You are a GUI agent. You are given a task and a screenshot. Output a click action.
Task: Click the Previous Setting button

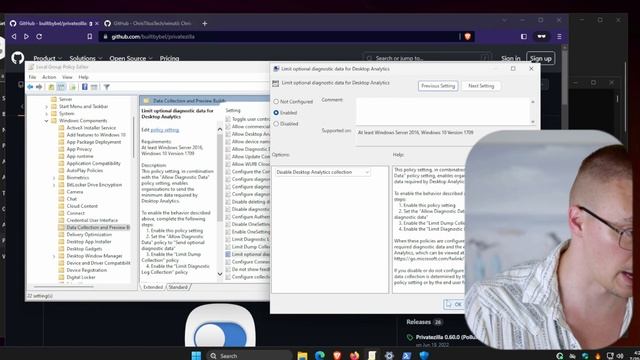pos(438,86)
